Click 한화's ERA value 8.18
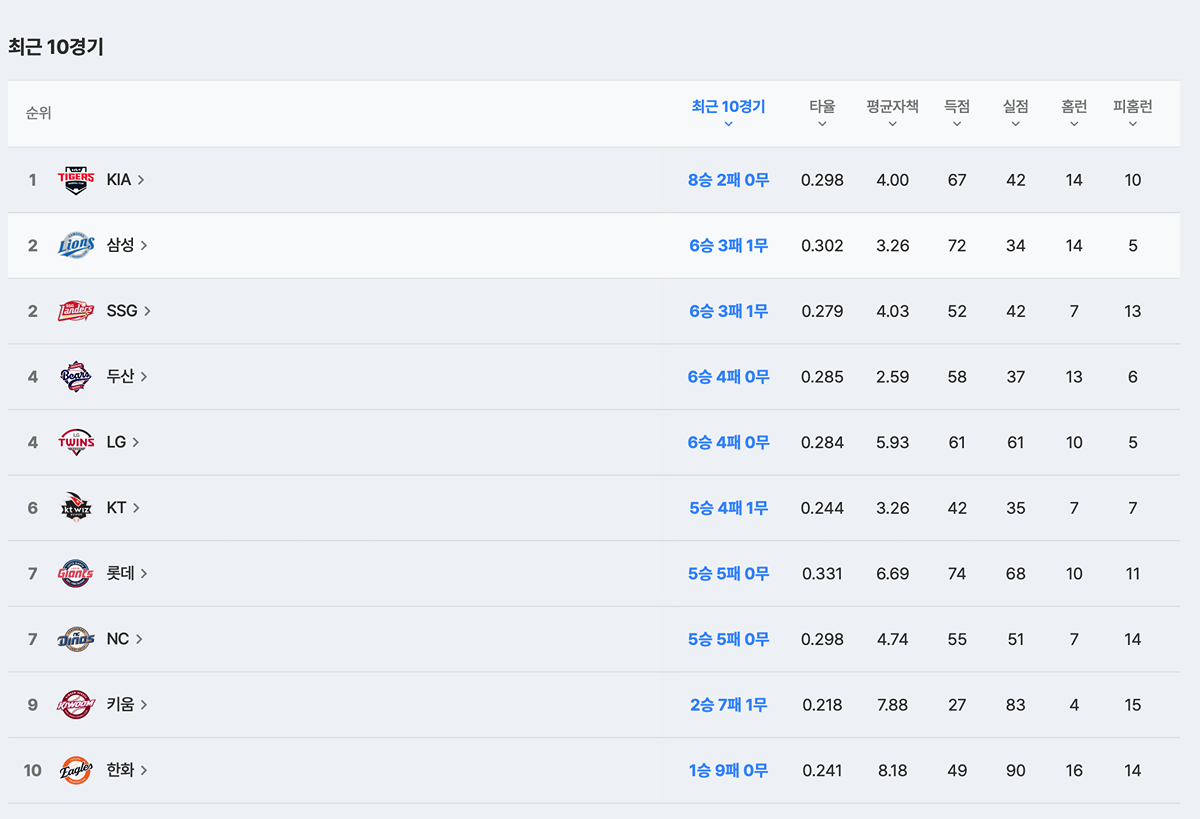The width and height of the screenshot is (1200, 819). pos(892,770)
